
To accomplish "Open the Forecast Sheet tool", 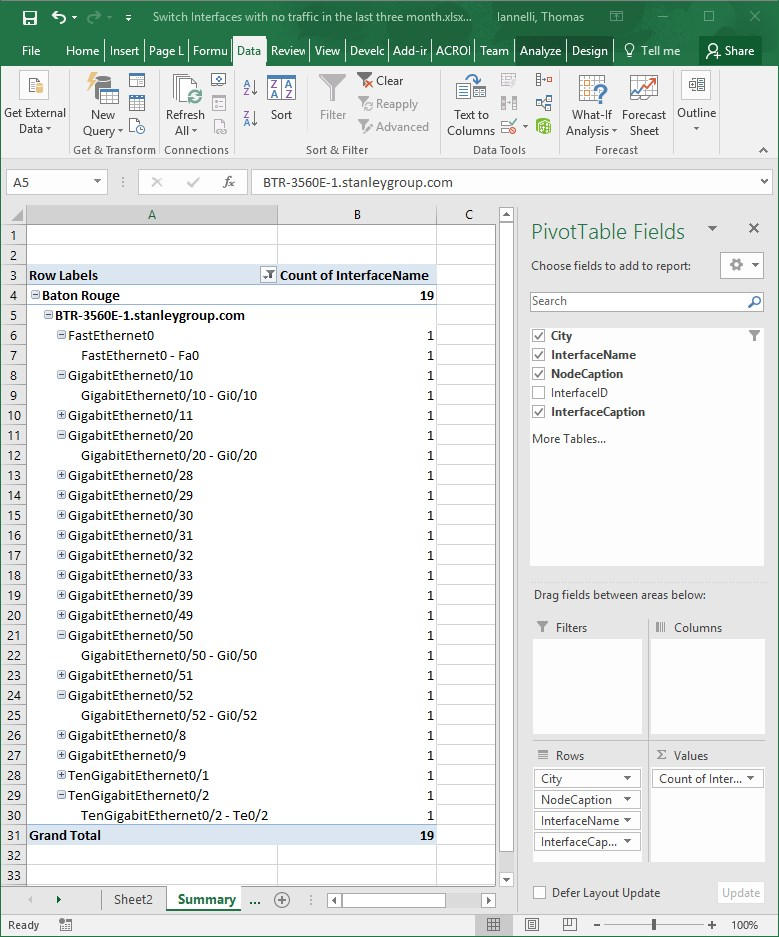I will tap(644, 107).
